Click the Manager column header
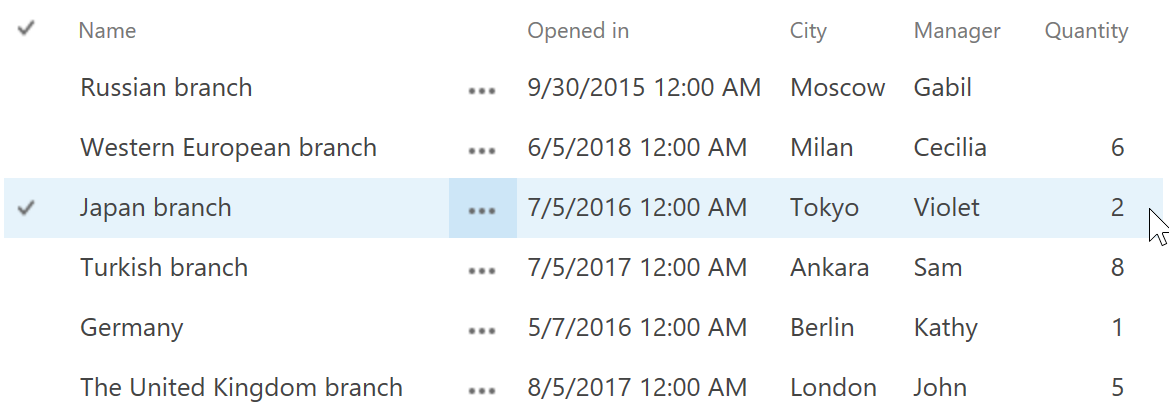1169x405 pixels. [957, 31]
